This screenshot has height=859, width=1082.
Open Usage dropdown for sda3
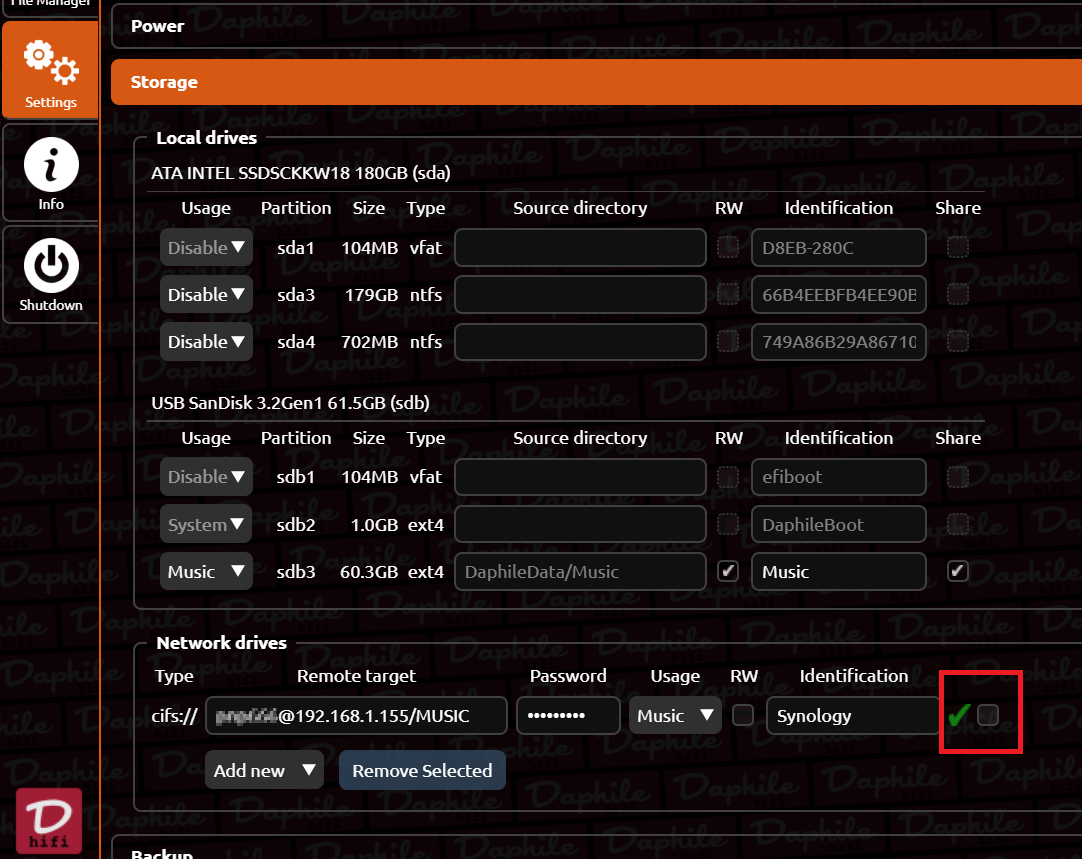(x=206, y=295)
